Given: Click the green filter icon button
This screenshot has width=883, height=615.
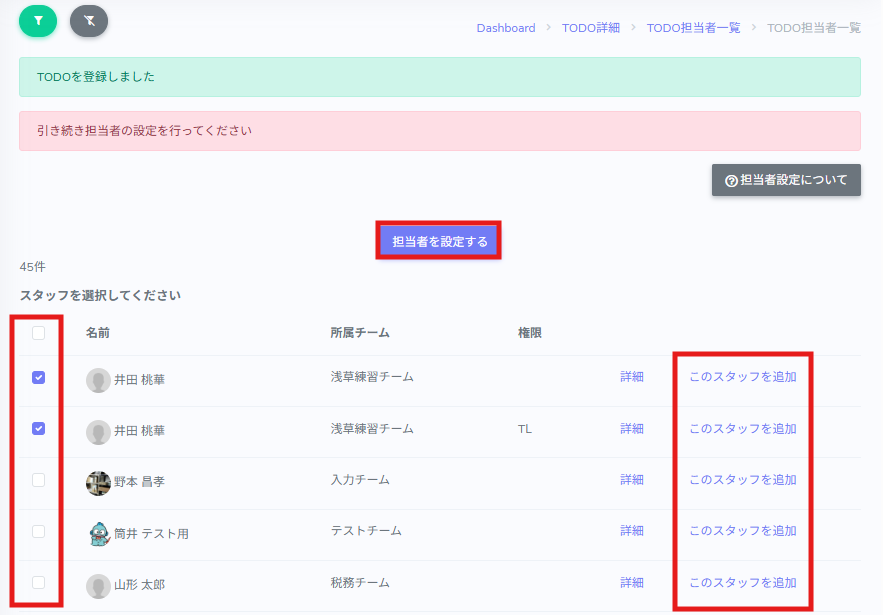Looking at the screenshot, I should click(x=38, y=20).
